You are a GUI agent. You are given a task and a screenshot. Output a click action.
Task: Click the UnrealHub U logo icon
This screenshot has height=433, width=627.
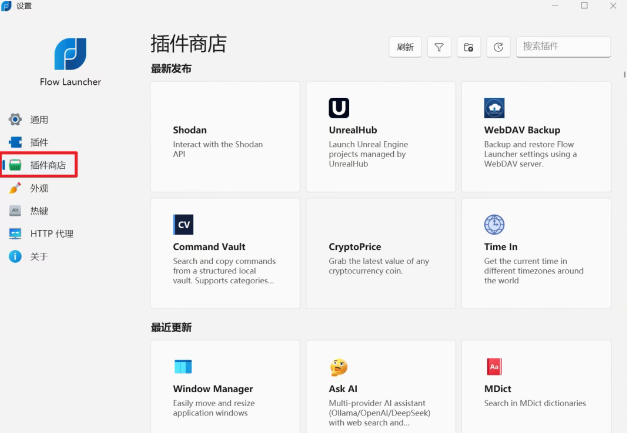[x=339, y=108]
